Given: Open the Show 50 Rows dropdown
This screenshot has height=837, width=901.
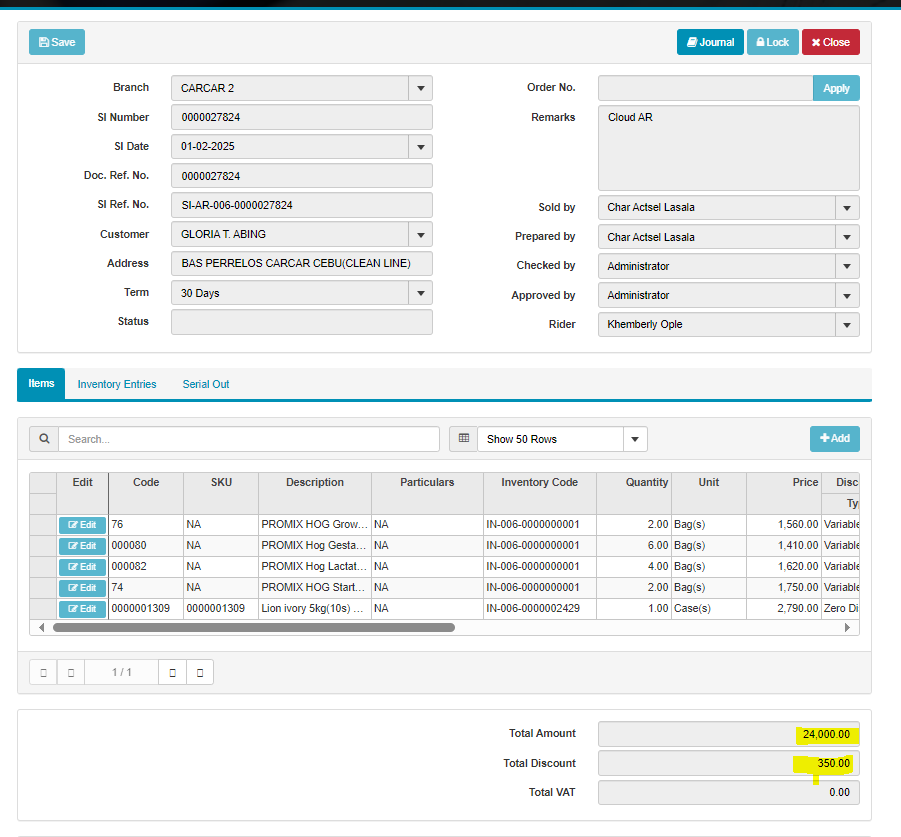Looking at the screenshot, I should 635,439.
